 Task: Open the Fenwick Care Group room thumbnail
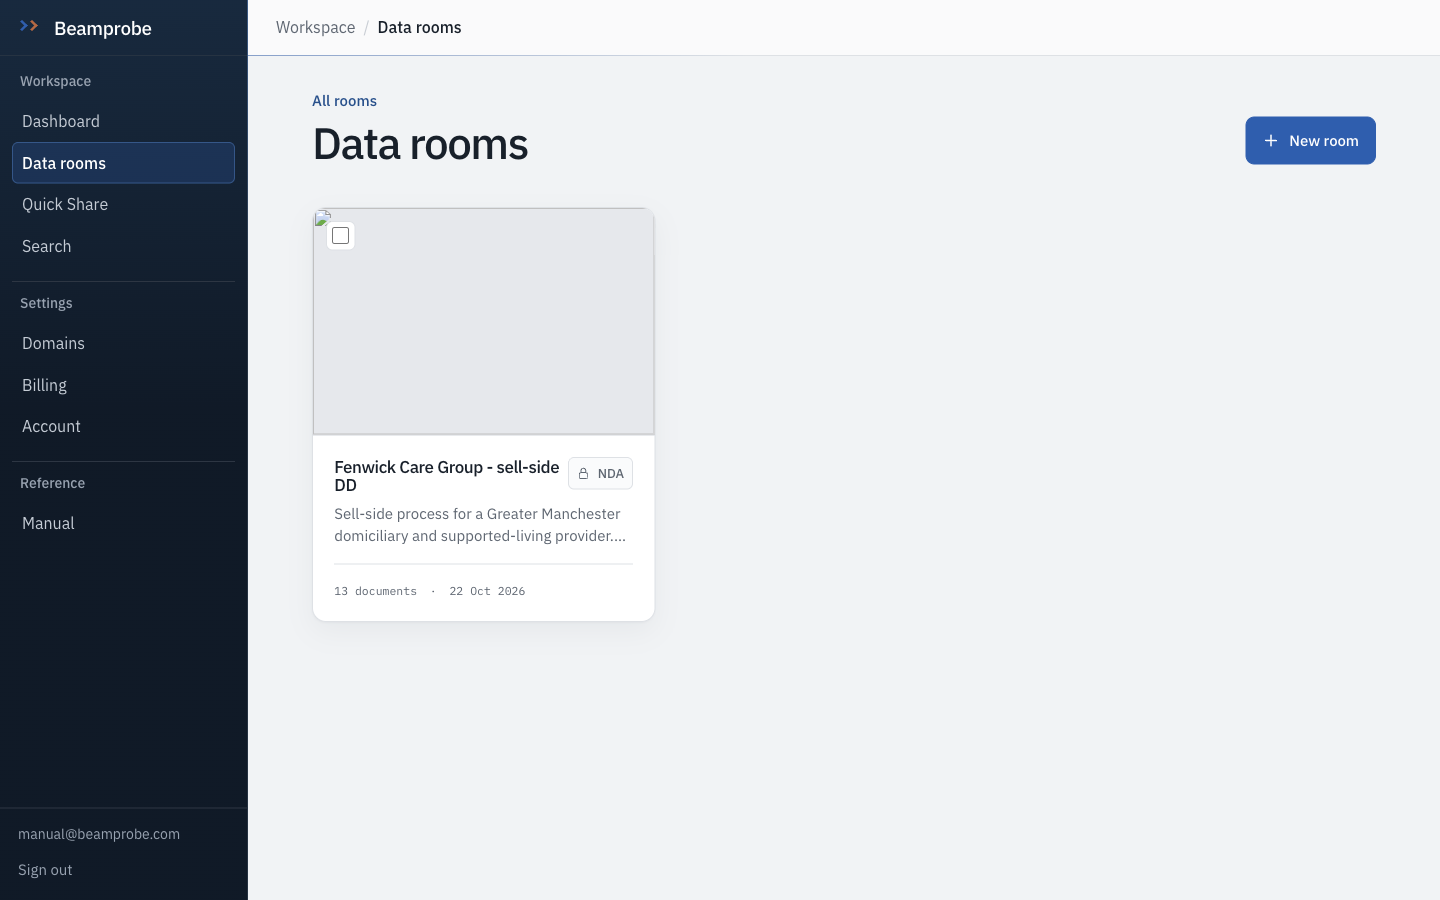click(x=484, y=322)
